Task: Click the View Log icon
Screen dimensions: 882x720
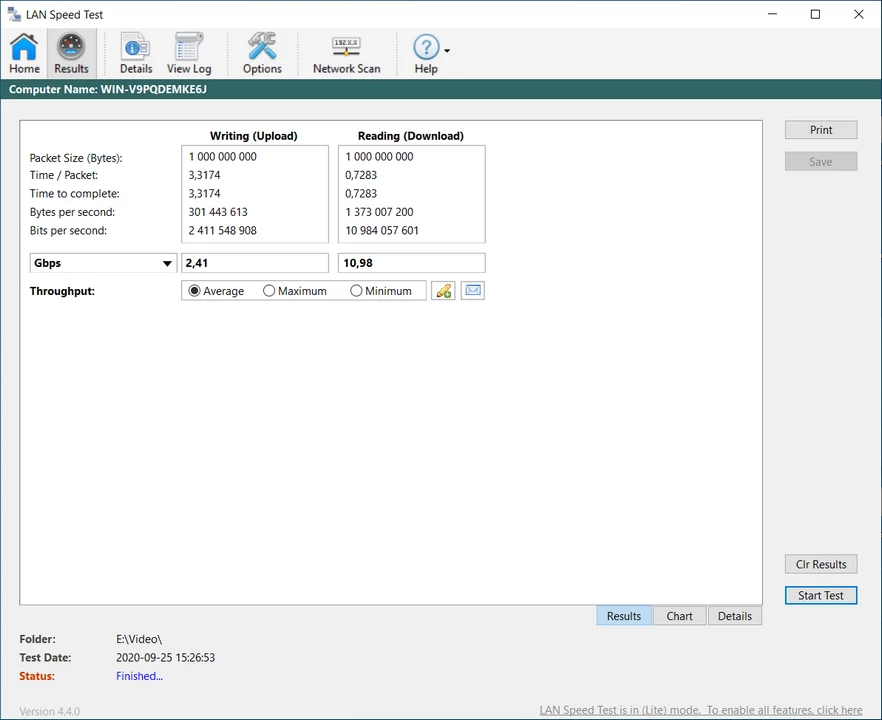Action: tap(189, 53)
